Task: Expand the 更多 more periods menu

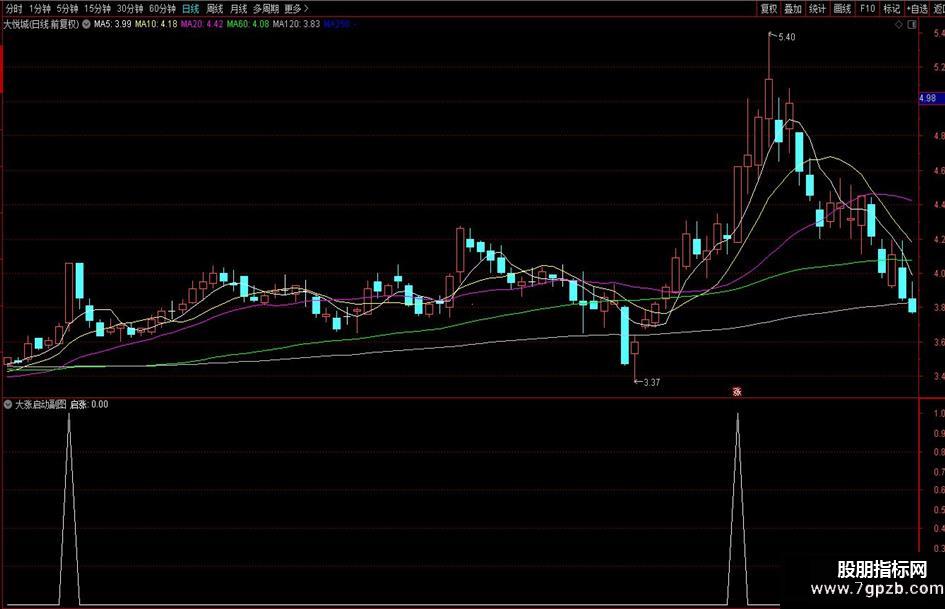Action: (x=296, y=8)
